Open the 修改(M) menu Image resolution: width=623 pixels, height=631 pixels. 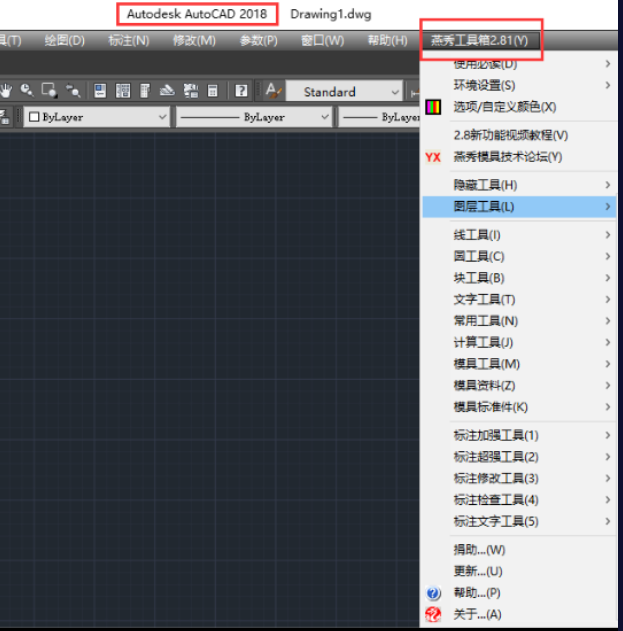pyautogui.click(x=194, y=41)
